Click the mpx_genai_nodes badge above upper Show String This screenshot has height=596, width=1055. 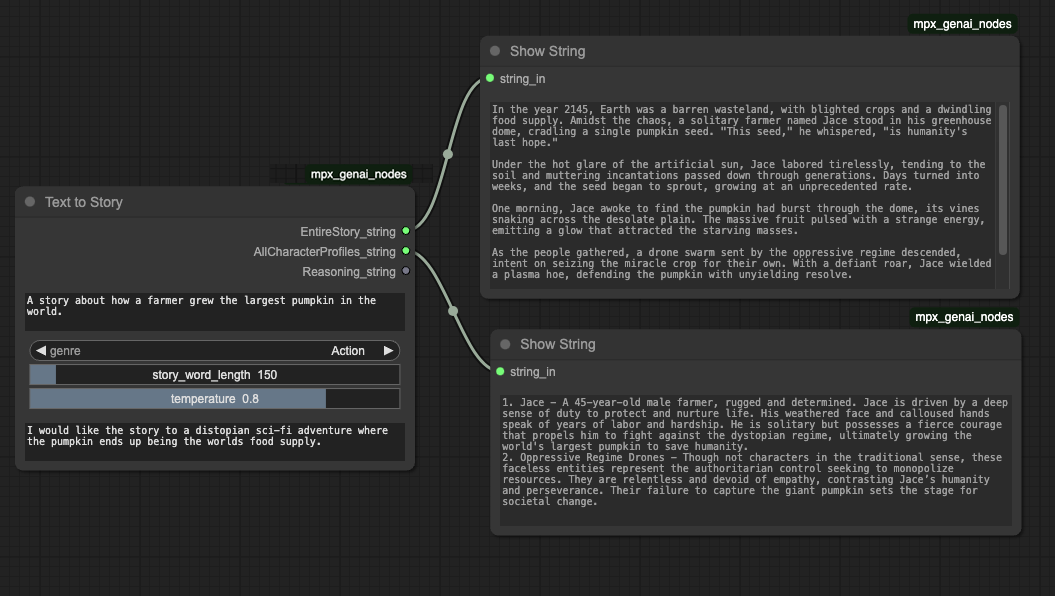(962, 24)
